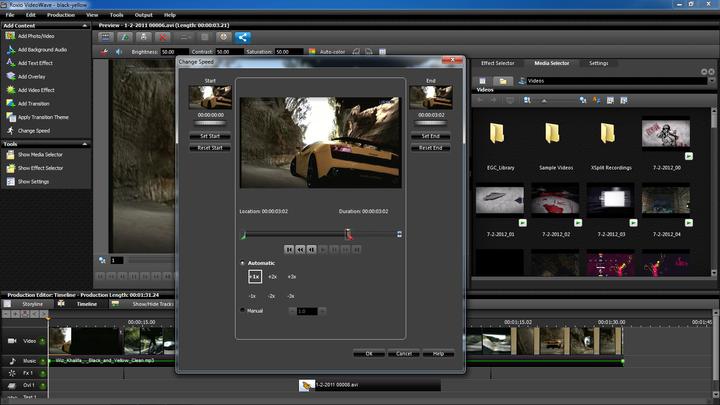
Task: Increase the manual speed value stepper
Action: tap(322, 311)
